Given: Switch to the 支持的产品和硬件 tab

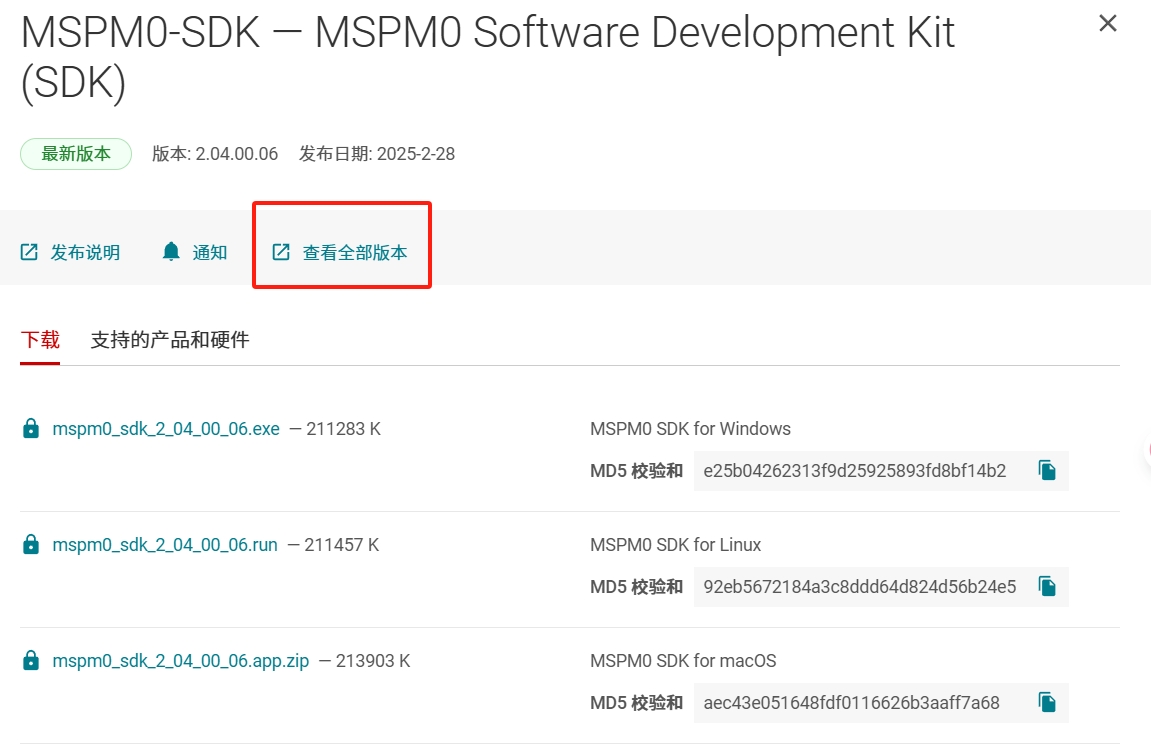Looking at the screenshot, I should tap(170, 340).
